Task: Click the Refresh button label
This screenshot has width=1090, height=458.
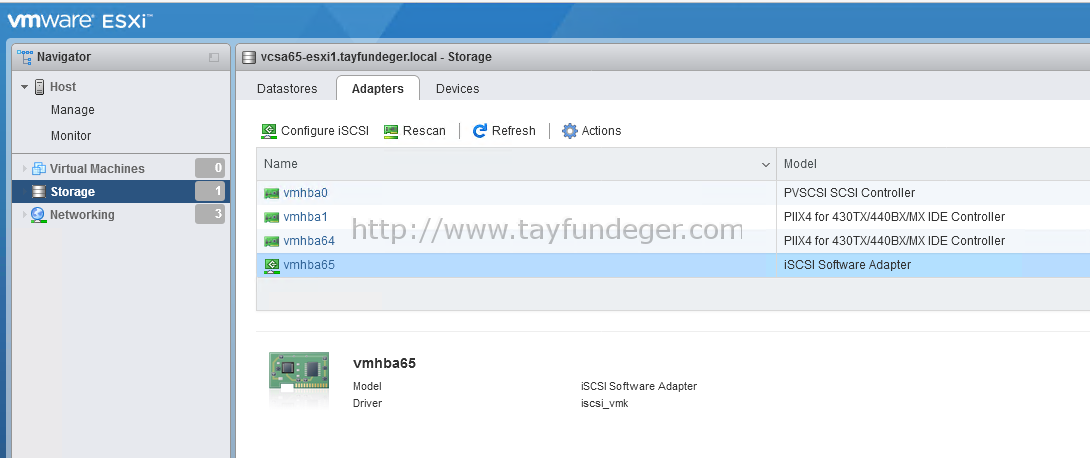Action: [x=514, y=131]
